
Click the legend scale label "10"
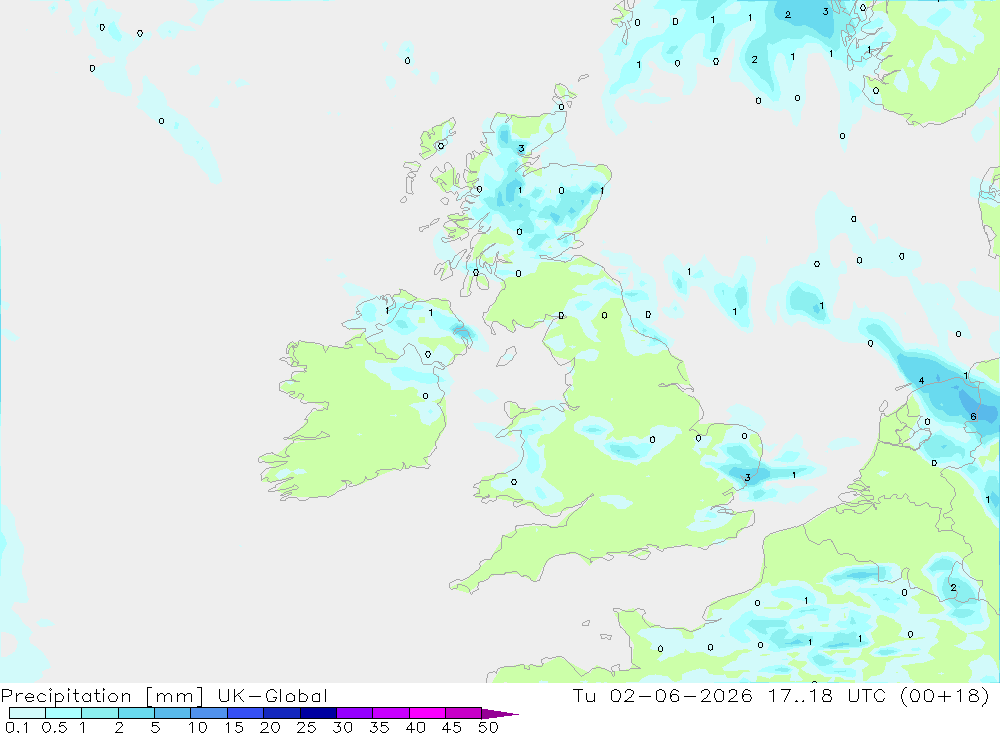pos(198,727)
